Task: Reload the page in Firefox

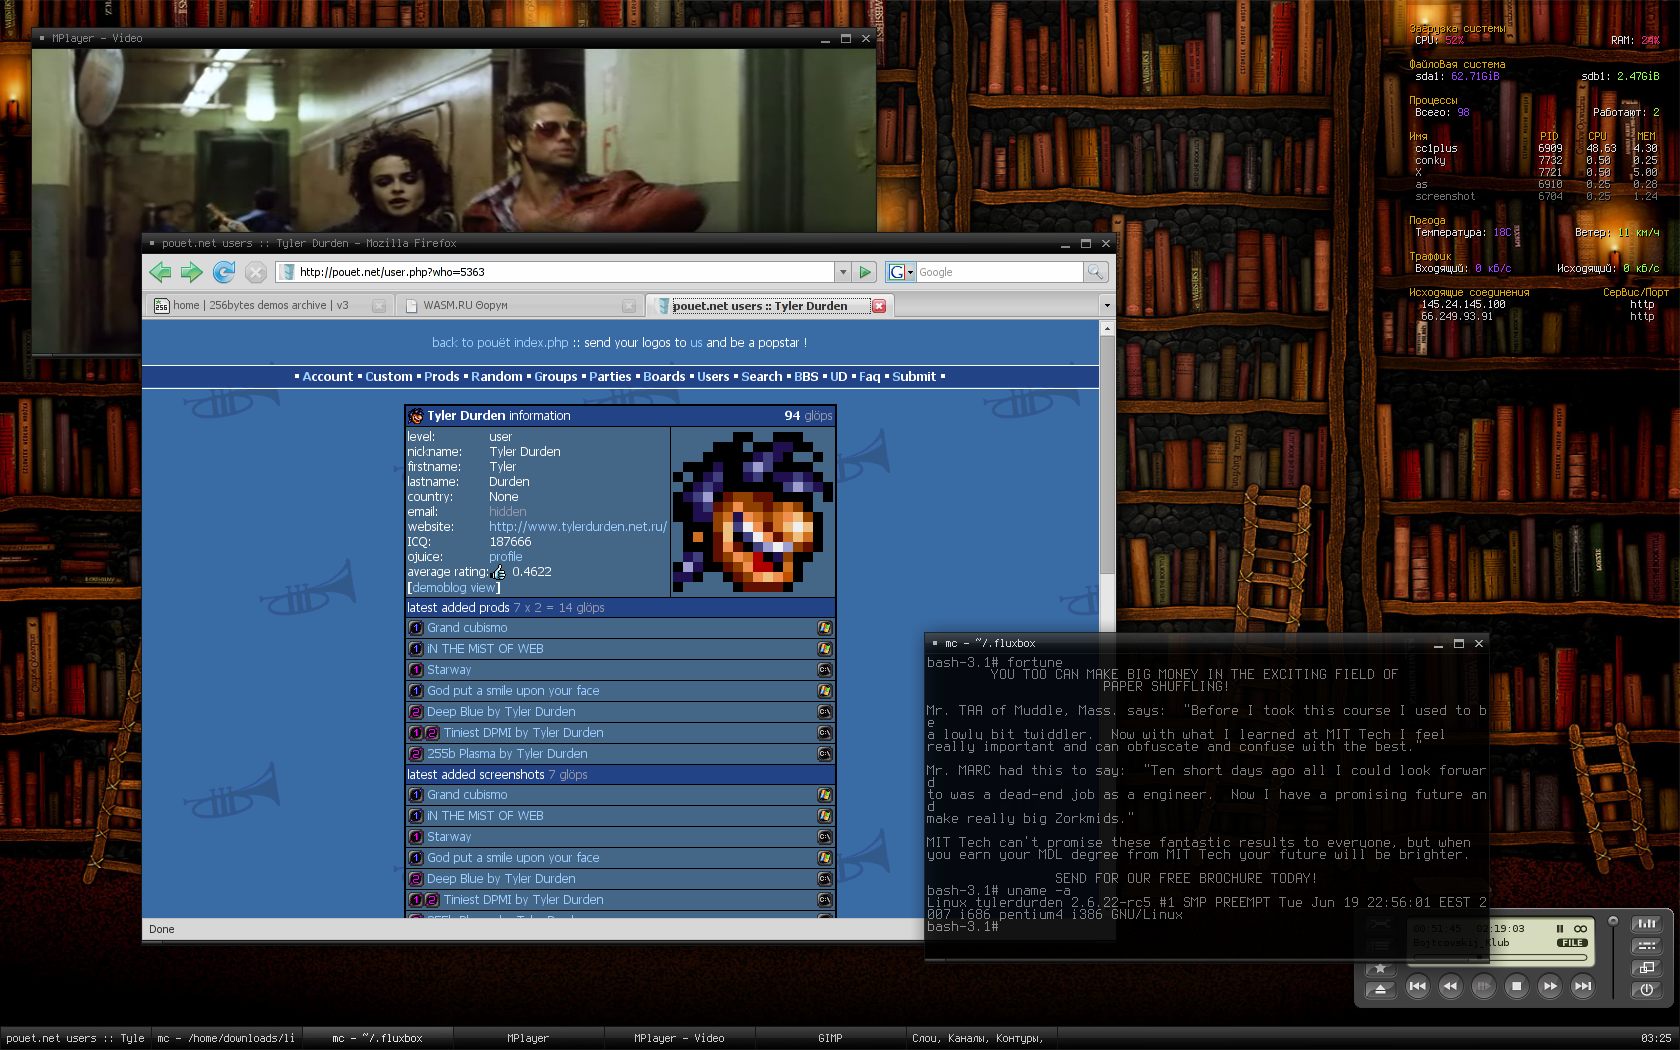Action: coord(224,272)
